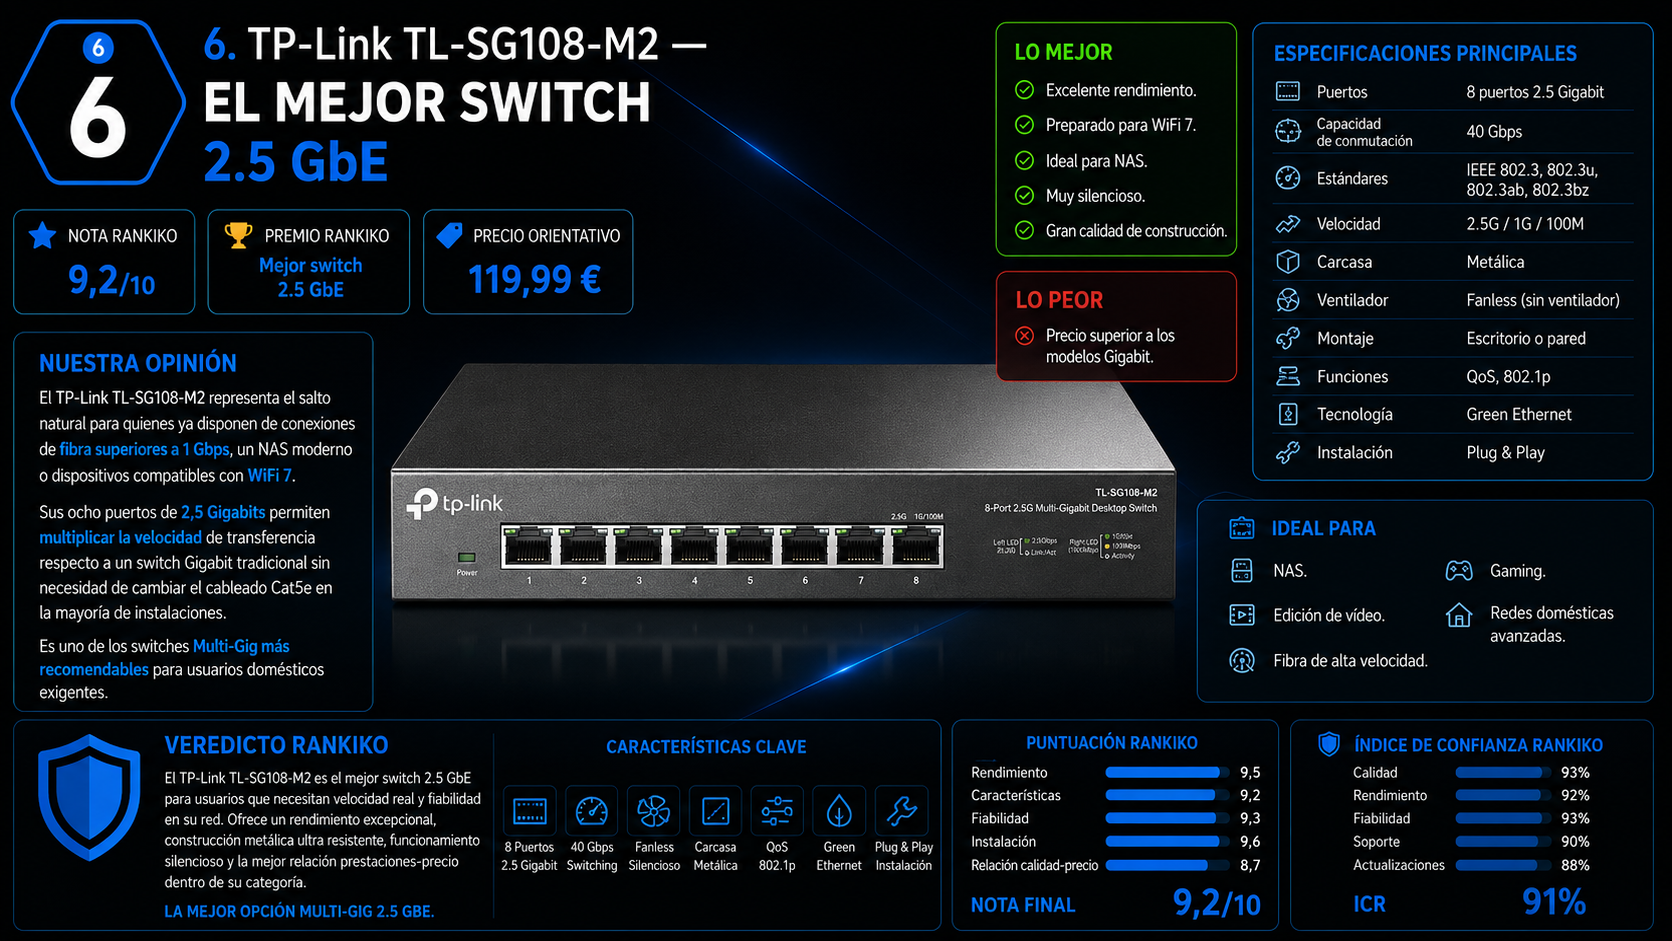Click the 'Precio superior a los modelos Gigabit' text

point(1110,346)
